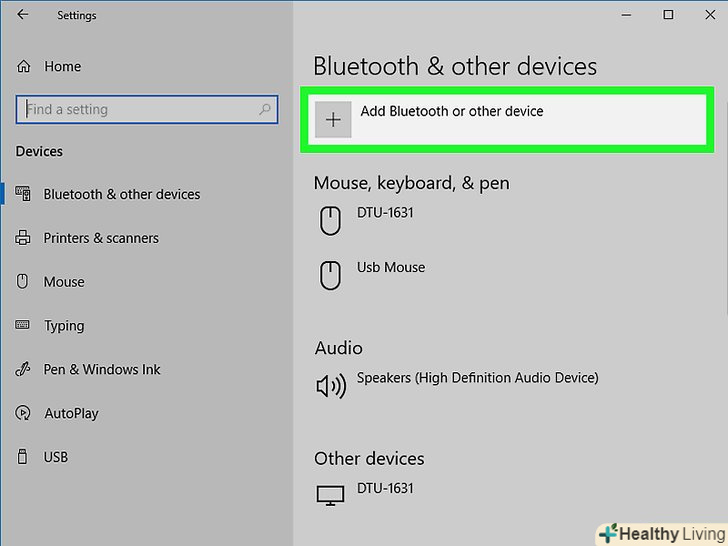Click the back arrow in Settings

tap(23, 15)
